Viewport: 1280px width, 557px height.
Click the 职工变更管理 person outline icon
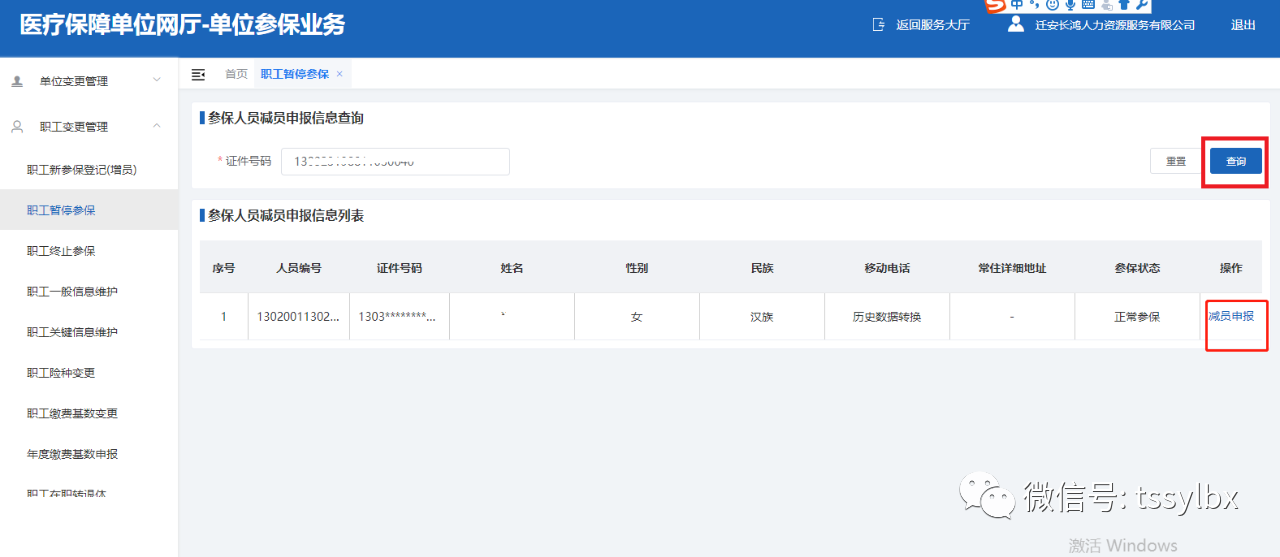[17, 127]
